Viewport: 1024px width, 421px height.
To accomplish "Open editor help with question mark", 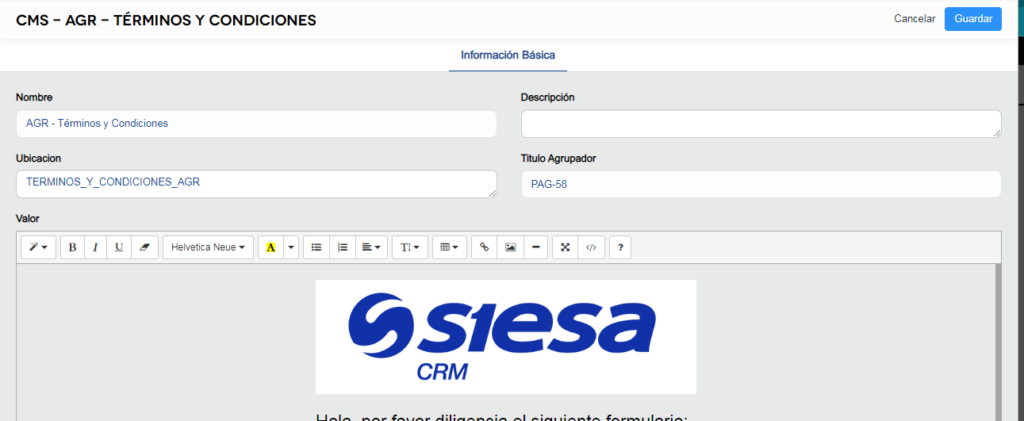I will (620, 247).
